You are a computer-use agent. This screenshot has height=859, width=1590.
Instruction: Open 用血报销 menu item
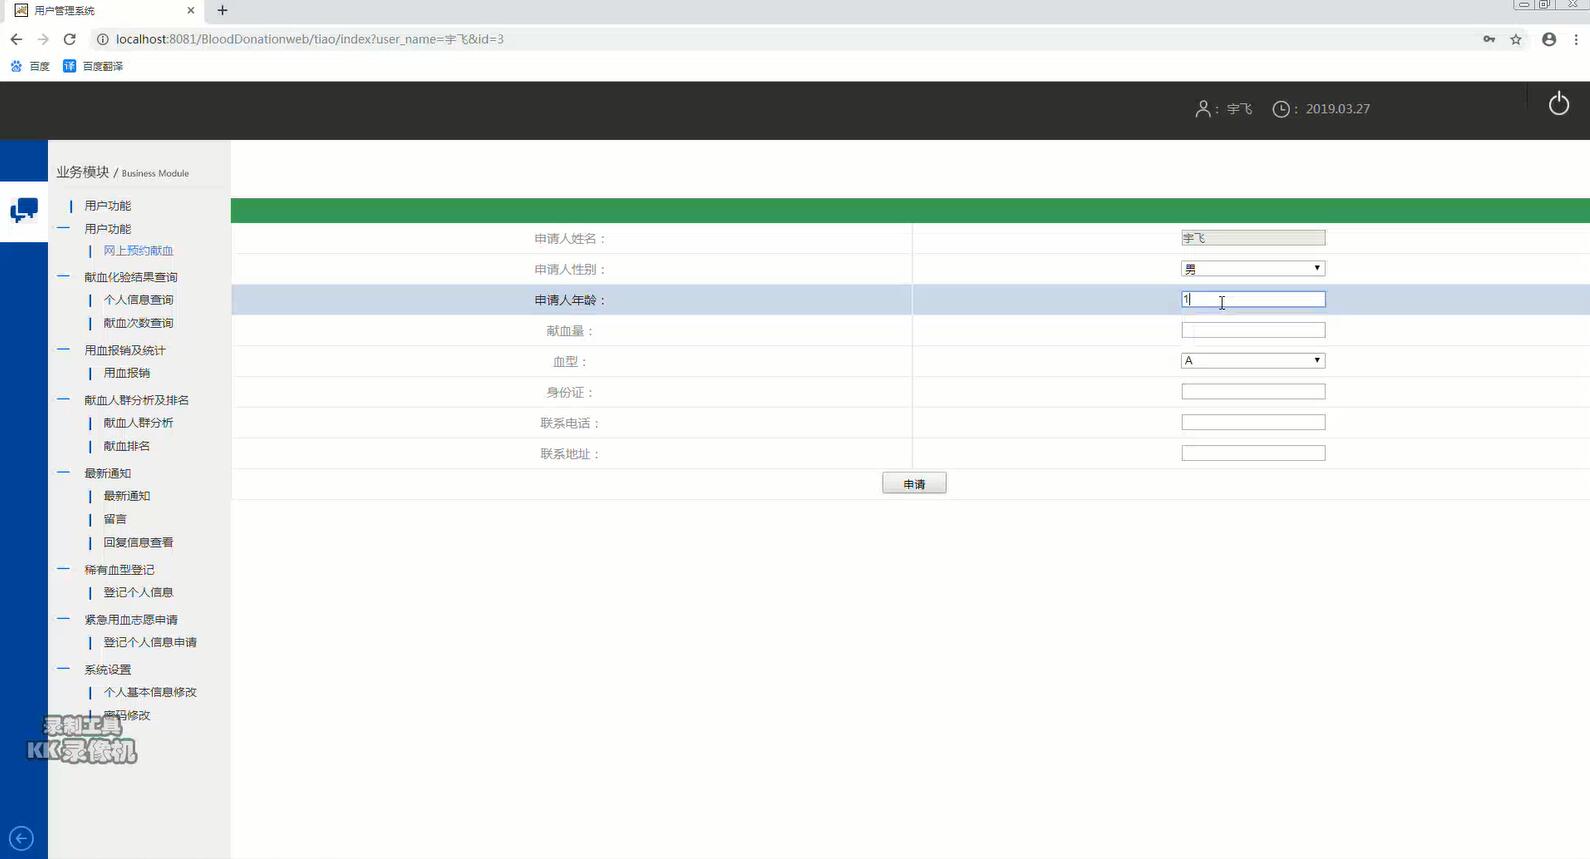click(x=127, y=373)
